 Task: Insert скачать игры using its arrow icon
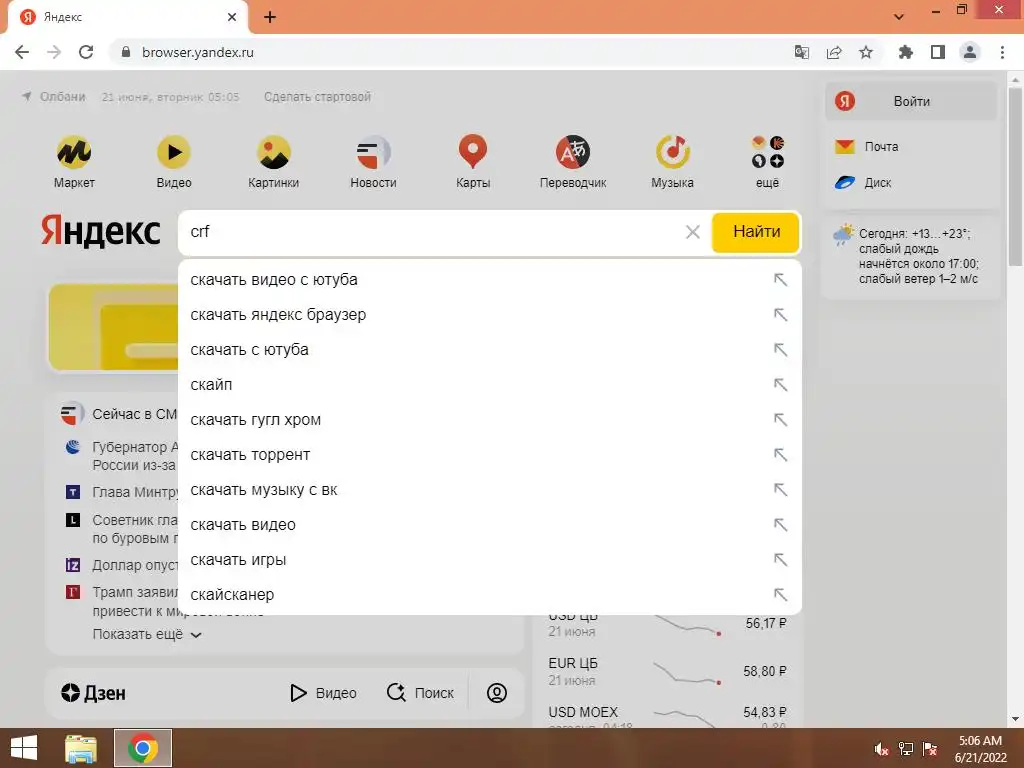pos(780,560)
